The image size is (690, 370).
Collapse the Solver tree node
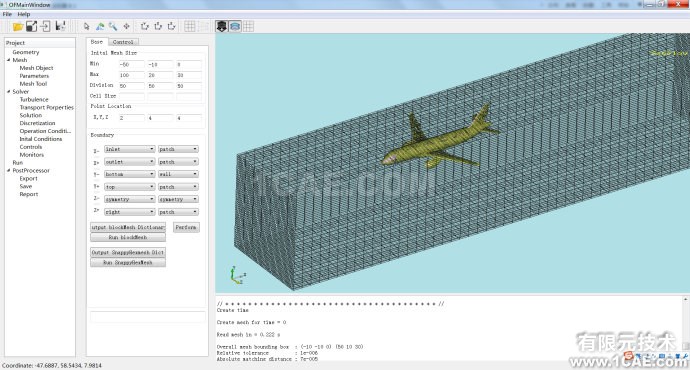9,92
